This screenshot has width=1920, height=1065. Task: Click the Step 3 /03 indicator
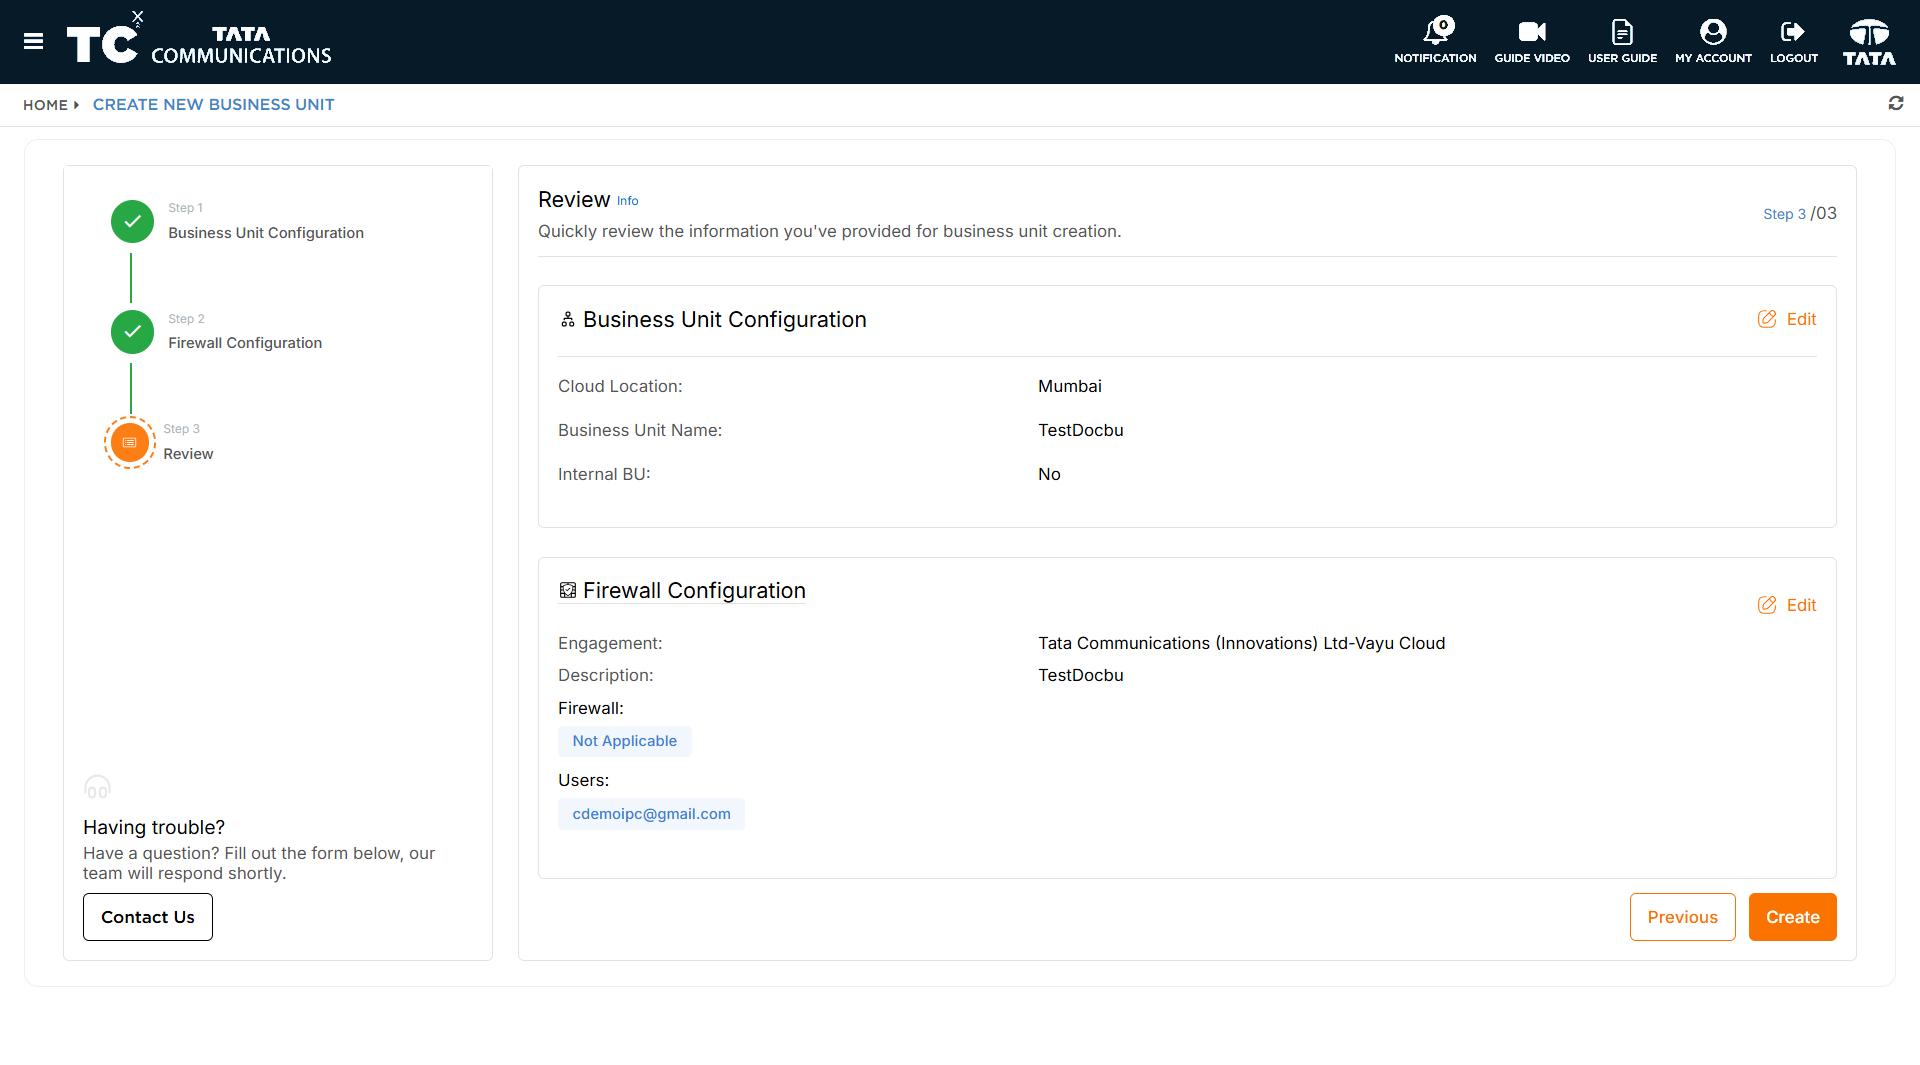[x=1799, y=213]
